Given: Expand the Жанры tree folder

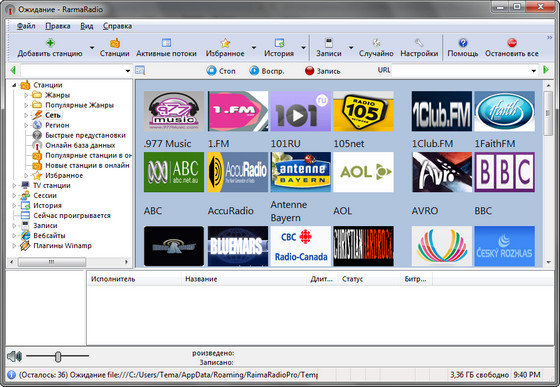Looking at the screenshot, I should click(26, 95).
